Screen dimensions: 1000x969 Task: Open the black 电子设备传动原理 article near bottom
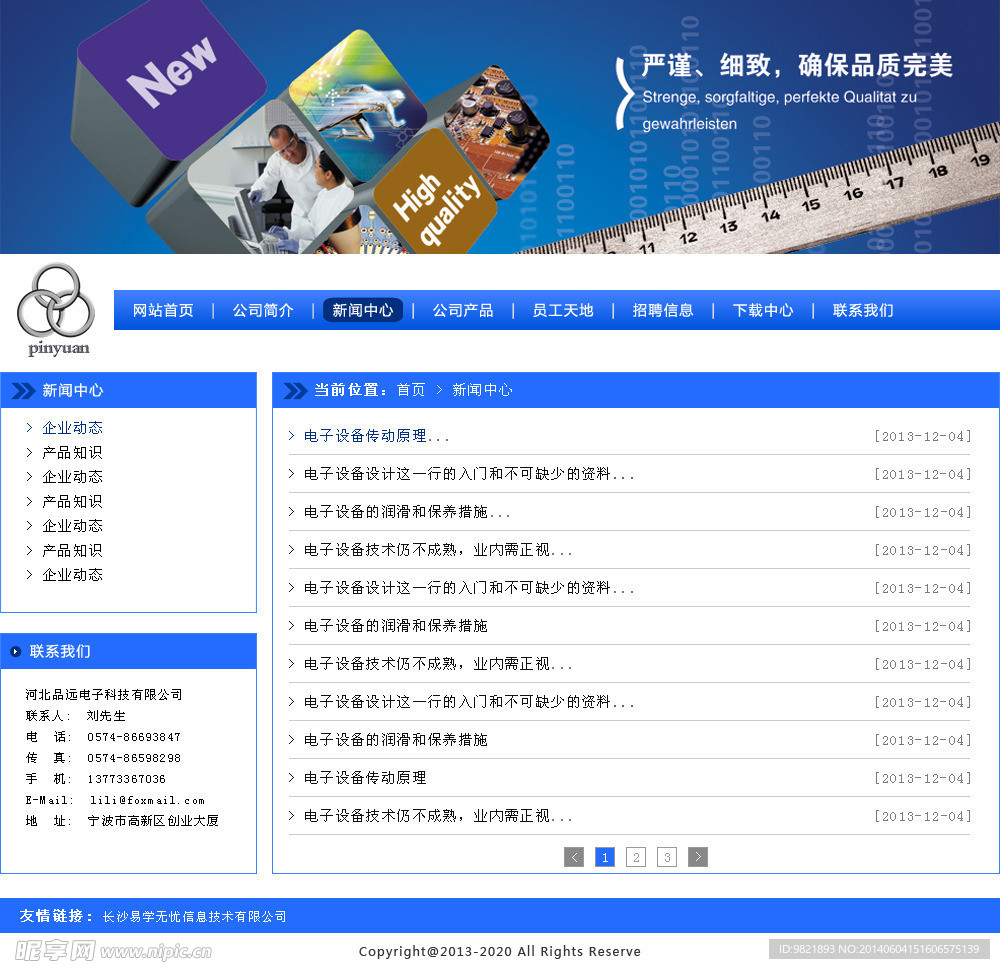[x=365, y=778]
